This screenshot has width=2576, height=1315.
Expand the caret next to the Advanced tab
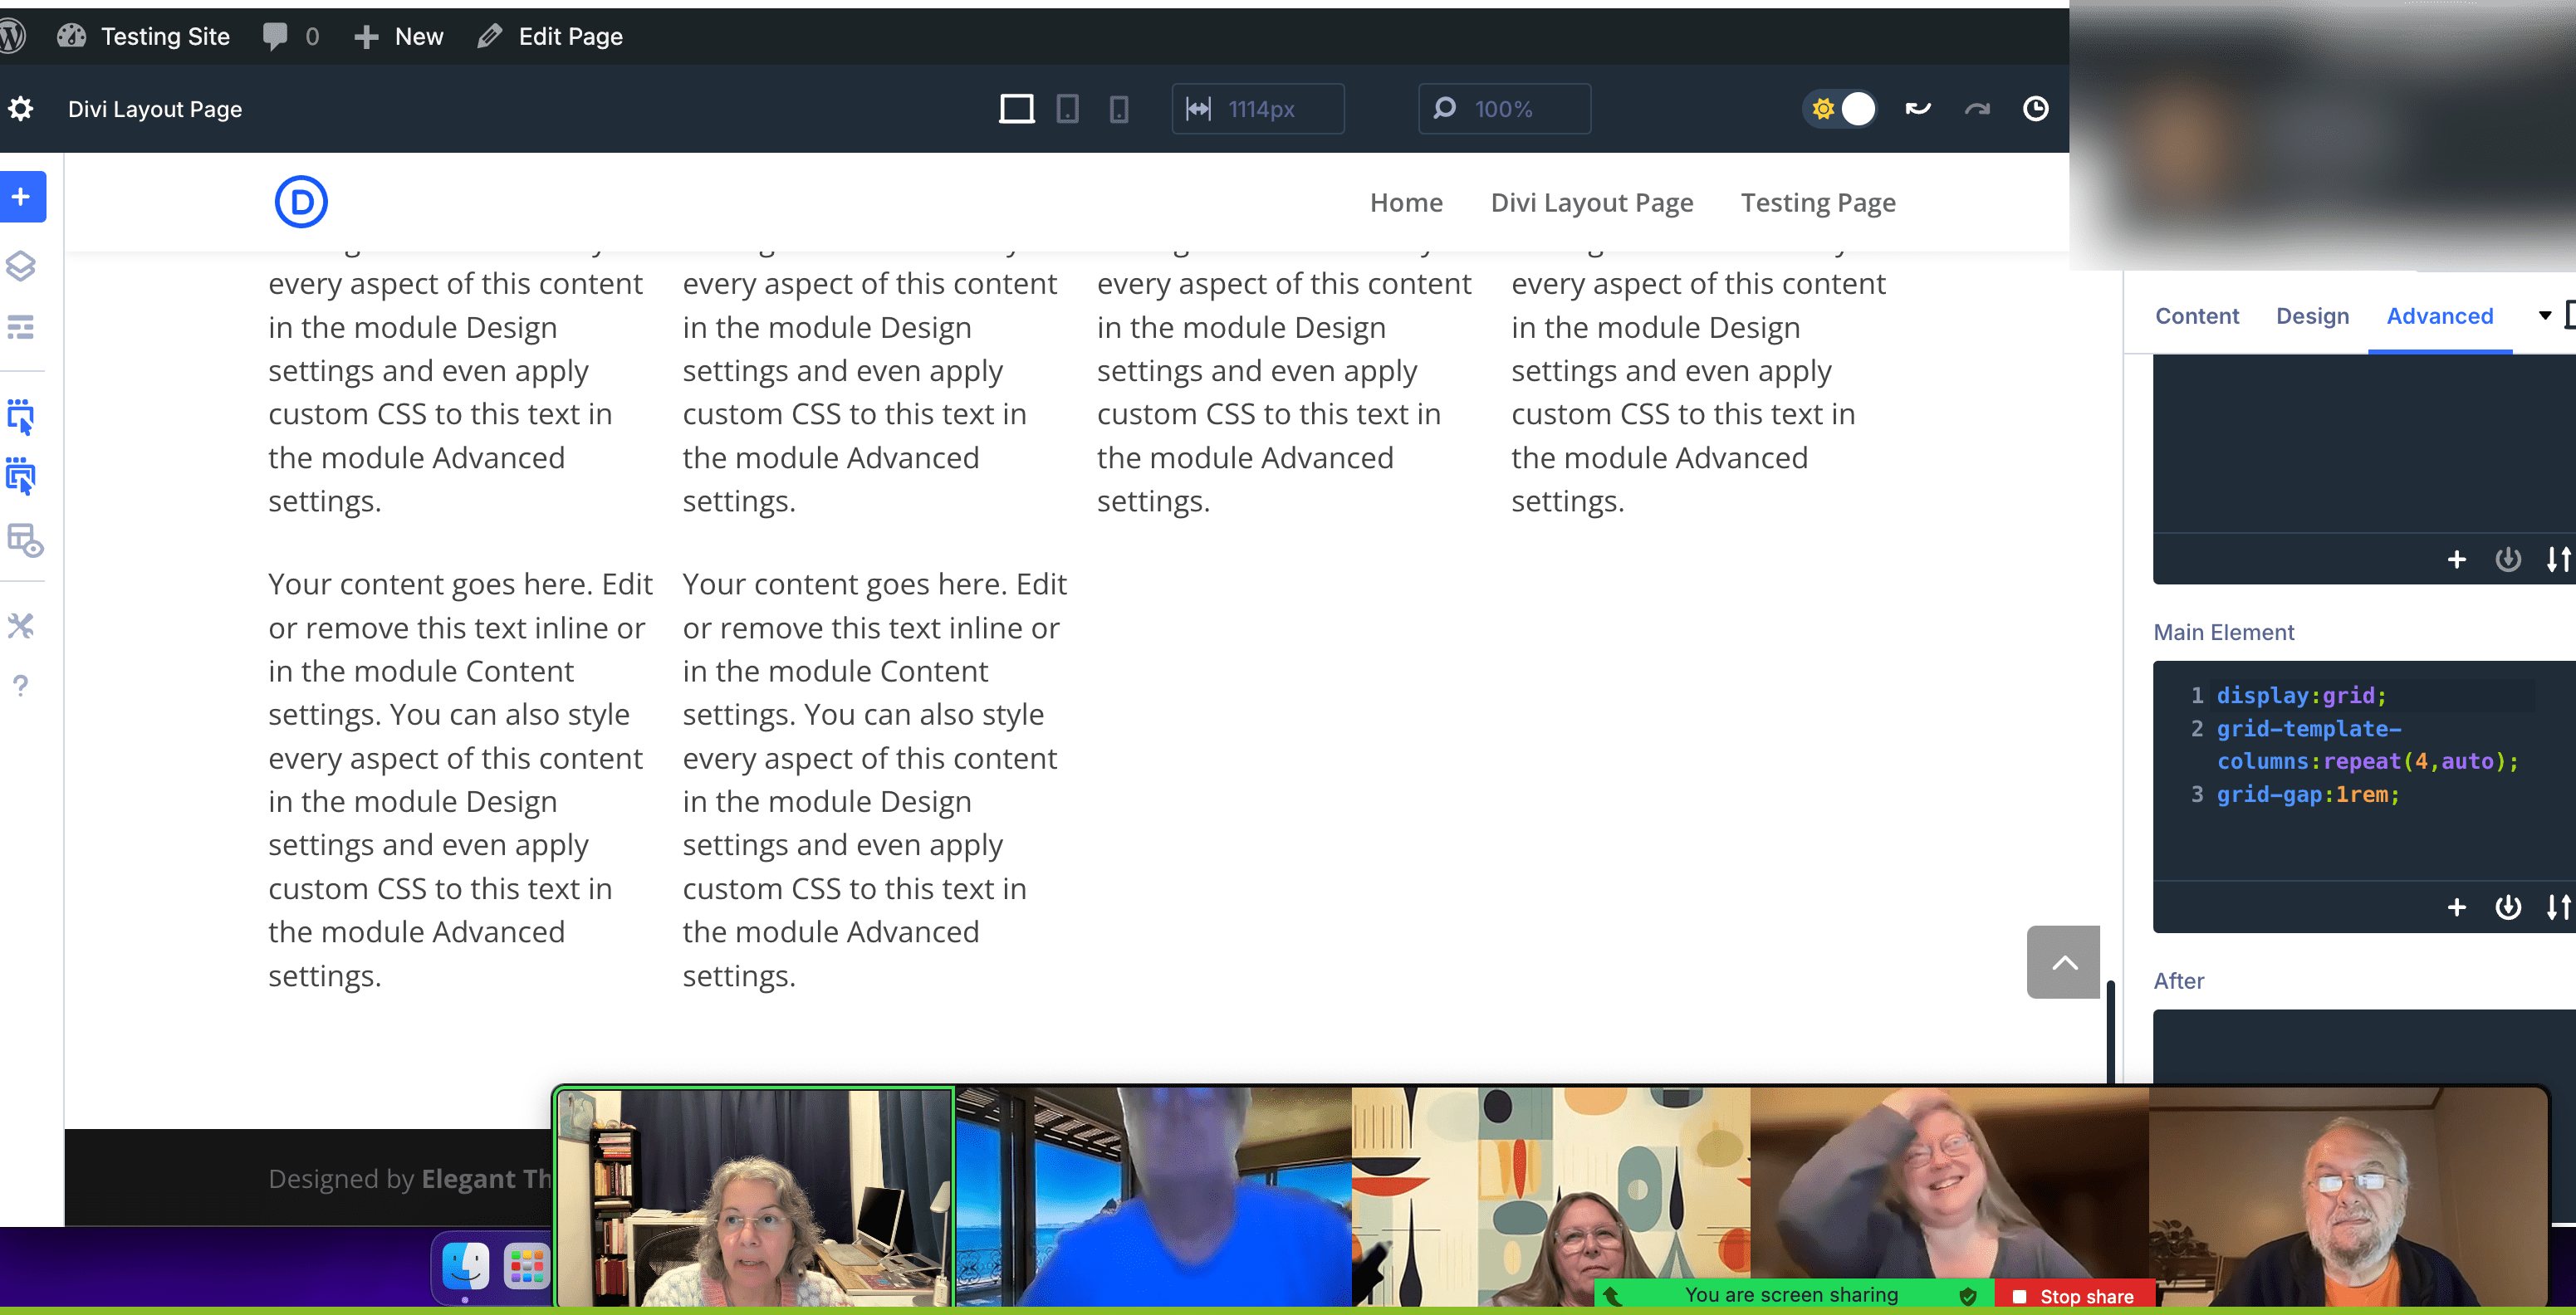click(2545, 315)
